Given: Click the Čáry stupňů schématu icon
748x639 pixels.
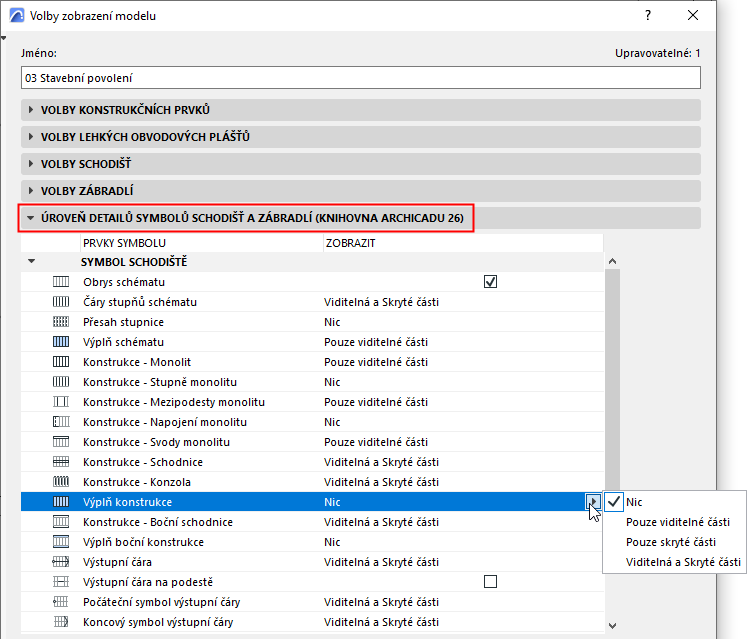Looking at the screenshot, I should [61, 302].
